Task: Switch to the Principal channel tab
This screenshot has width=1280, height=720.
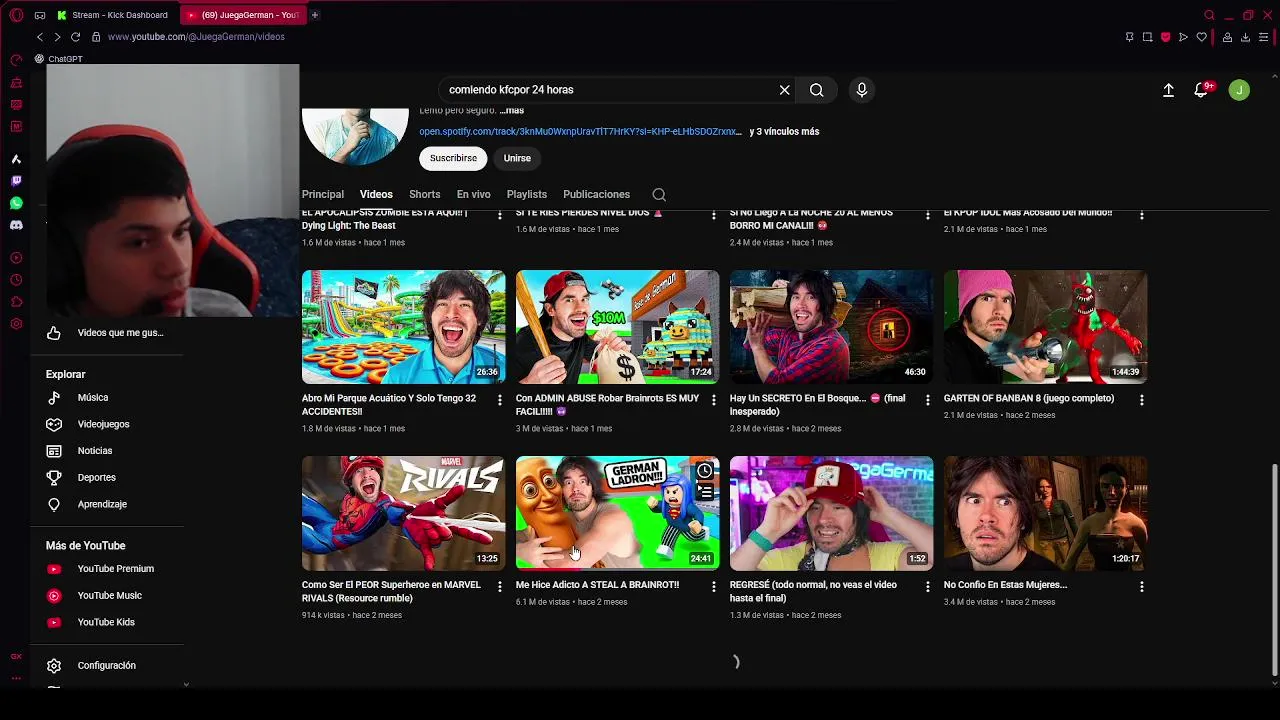Action: [x=323, y=194]
